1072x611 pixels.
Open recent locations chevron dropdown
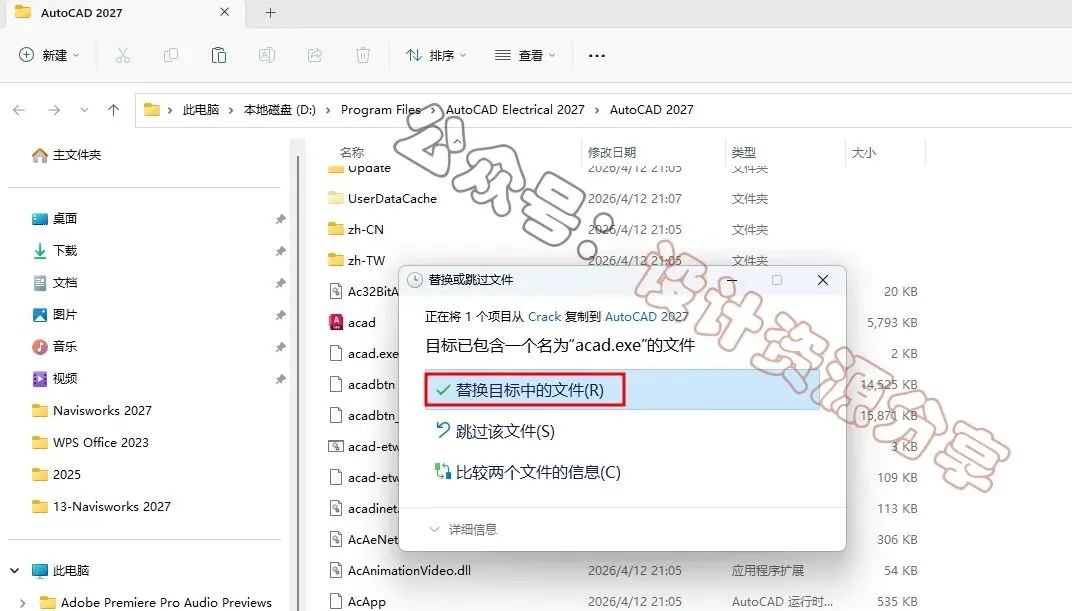tap(84, 110)
